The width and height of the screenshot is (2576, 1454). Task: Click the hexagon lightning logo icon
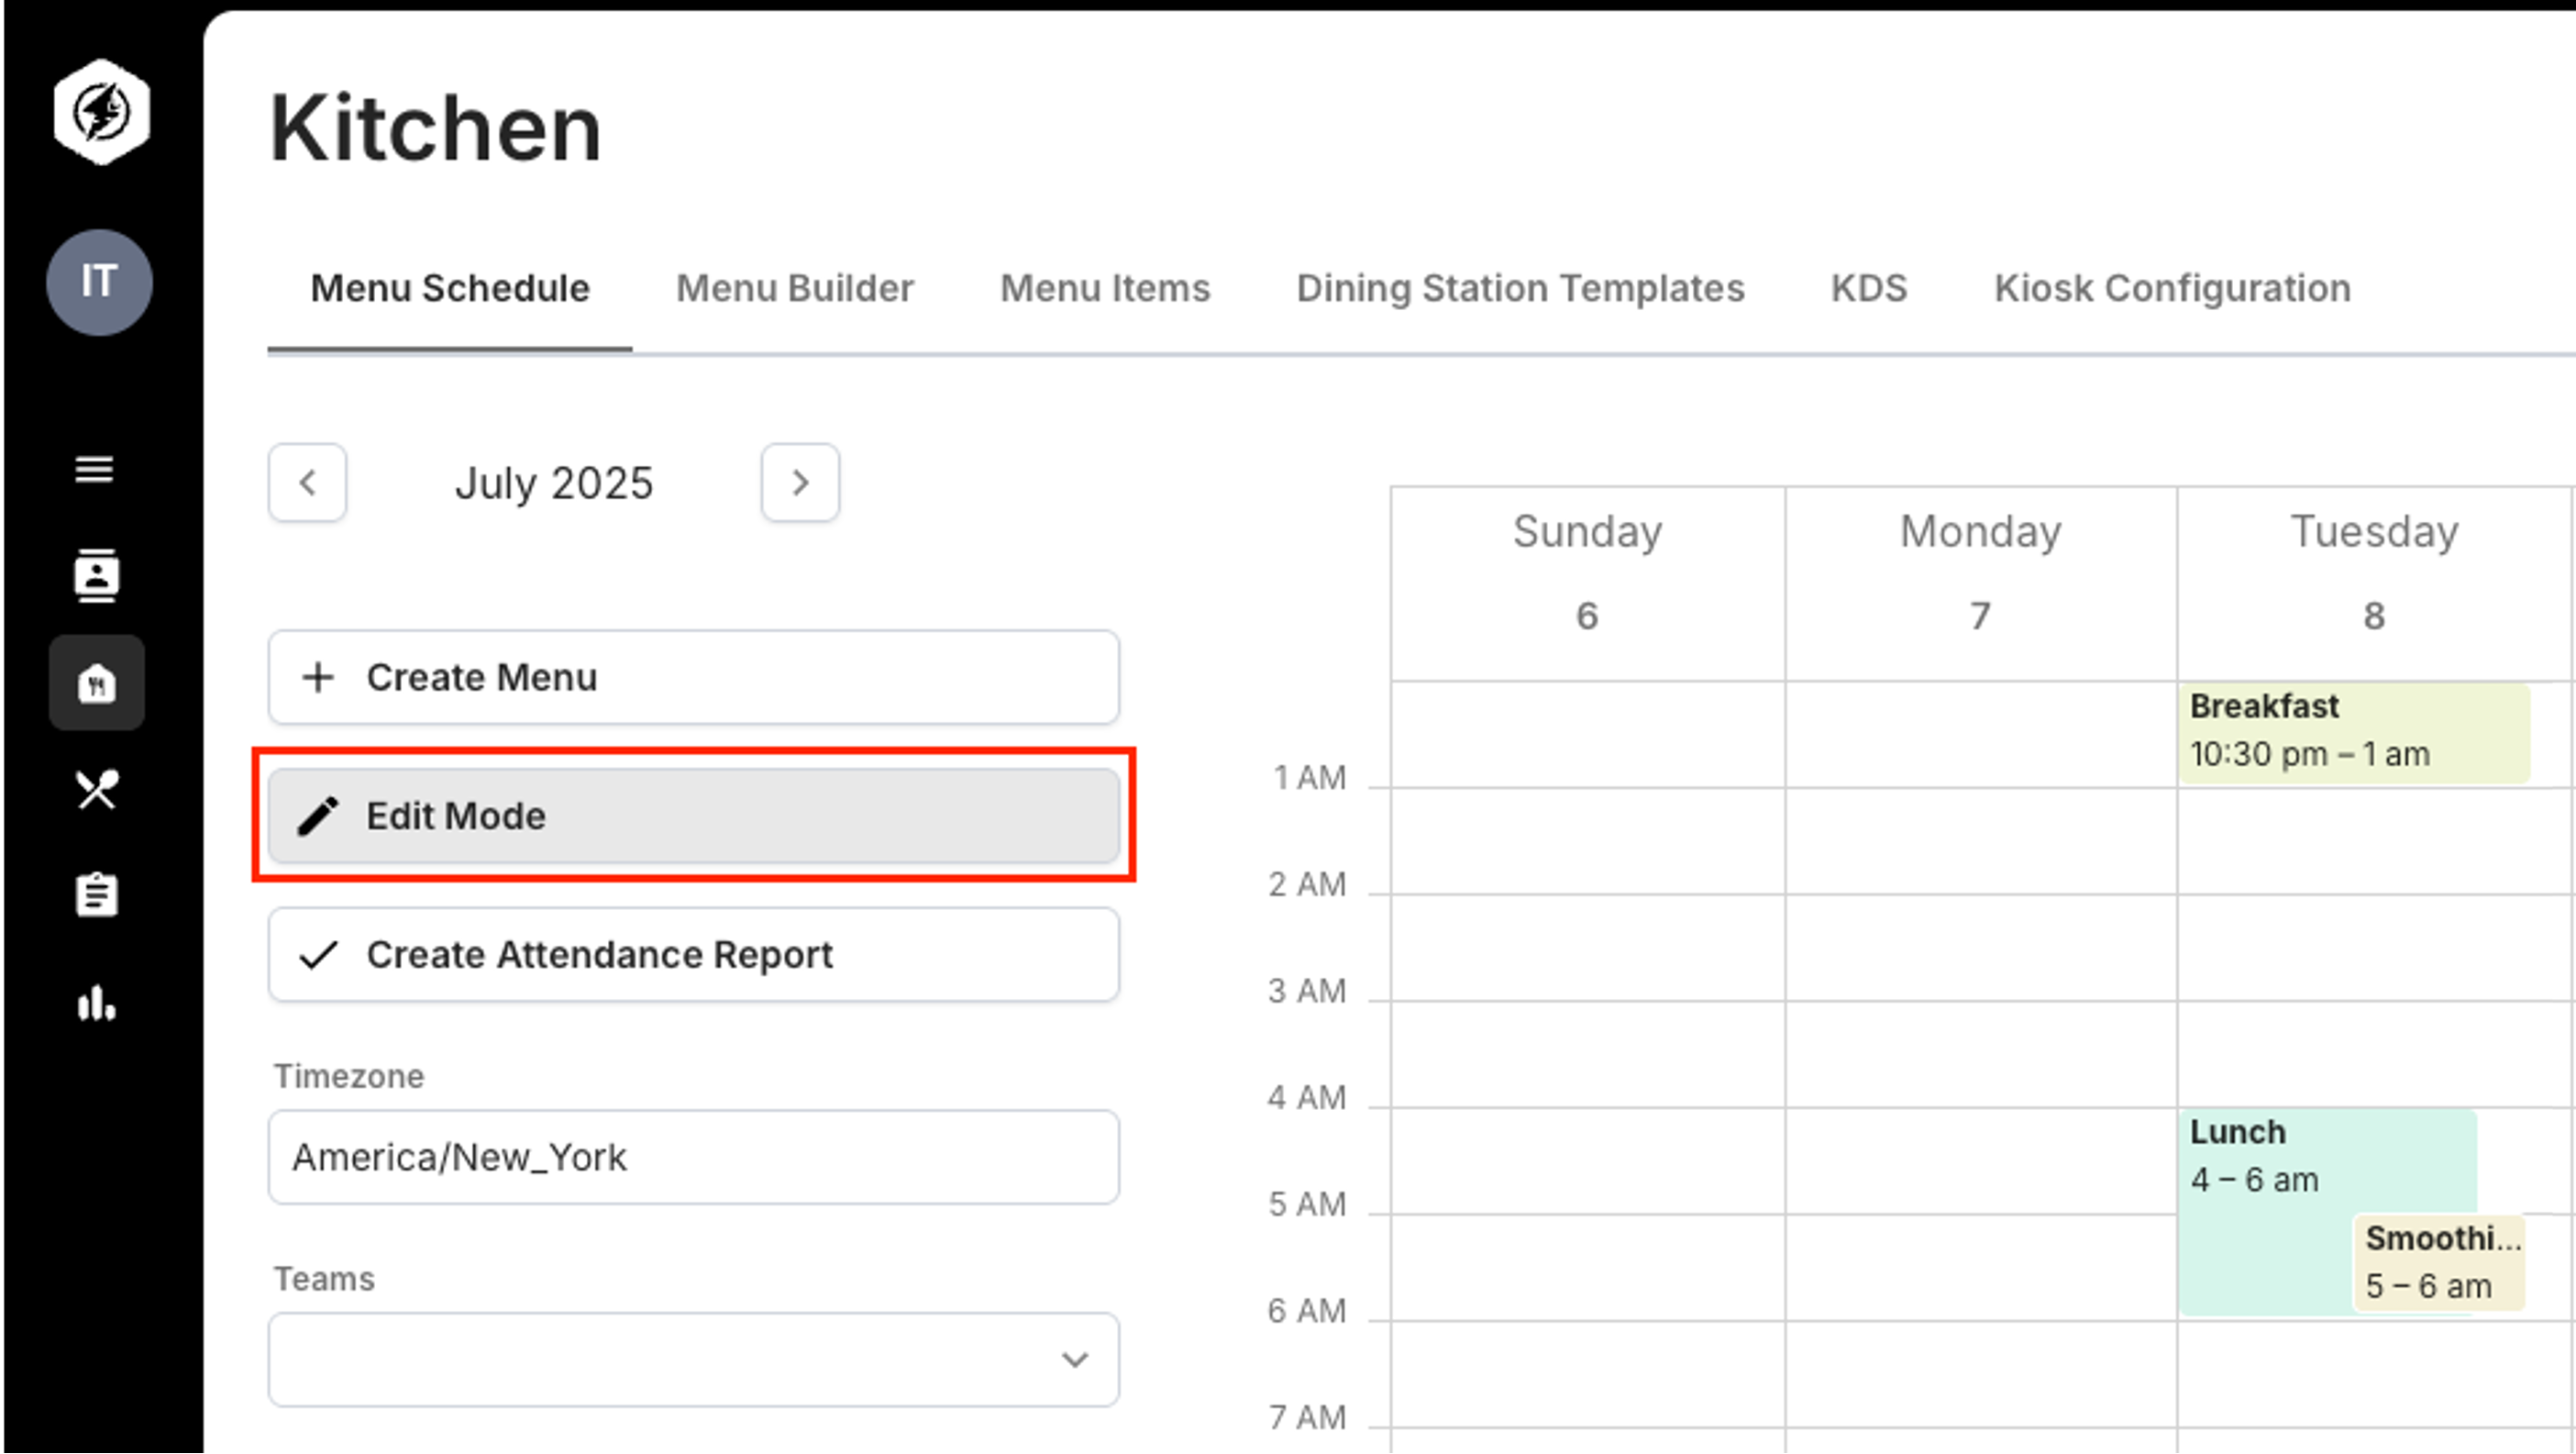[x=101, y=112]
